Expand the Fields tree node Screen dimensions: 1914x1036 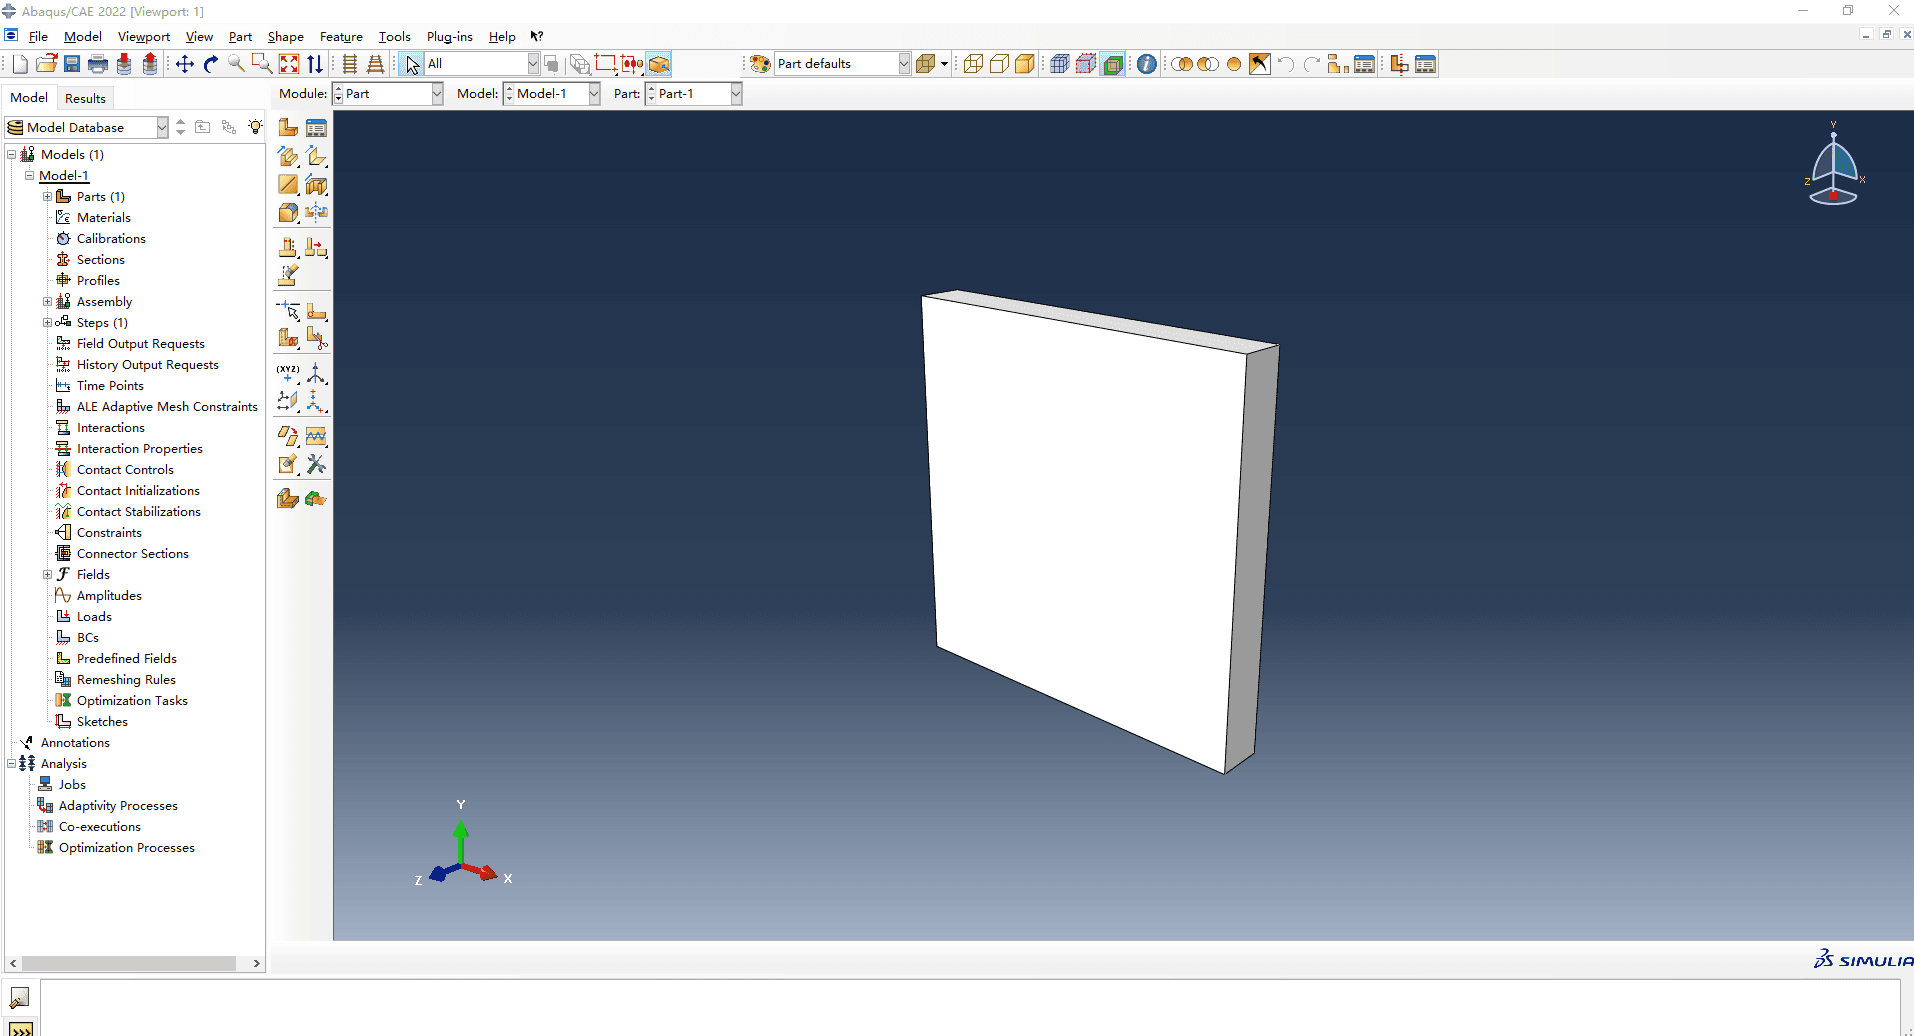pos(47,574)
